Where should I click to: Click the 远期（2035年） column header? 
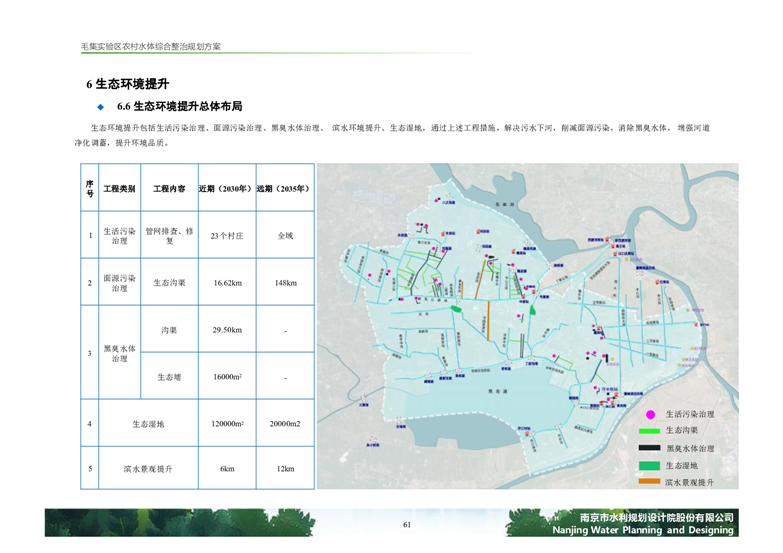click(285, 188)
